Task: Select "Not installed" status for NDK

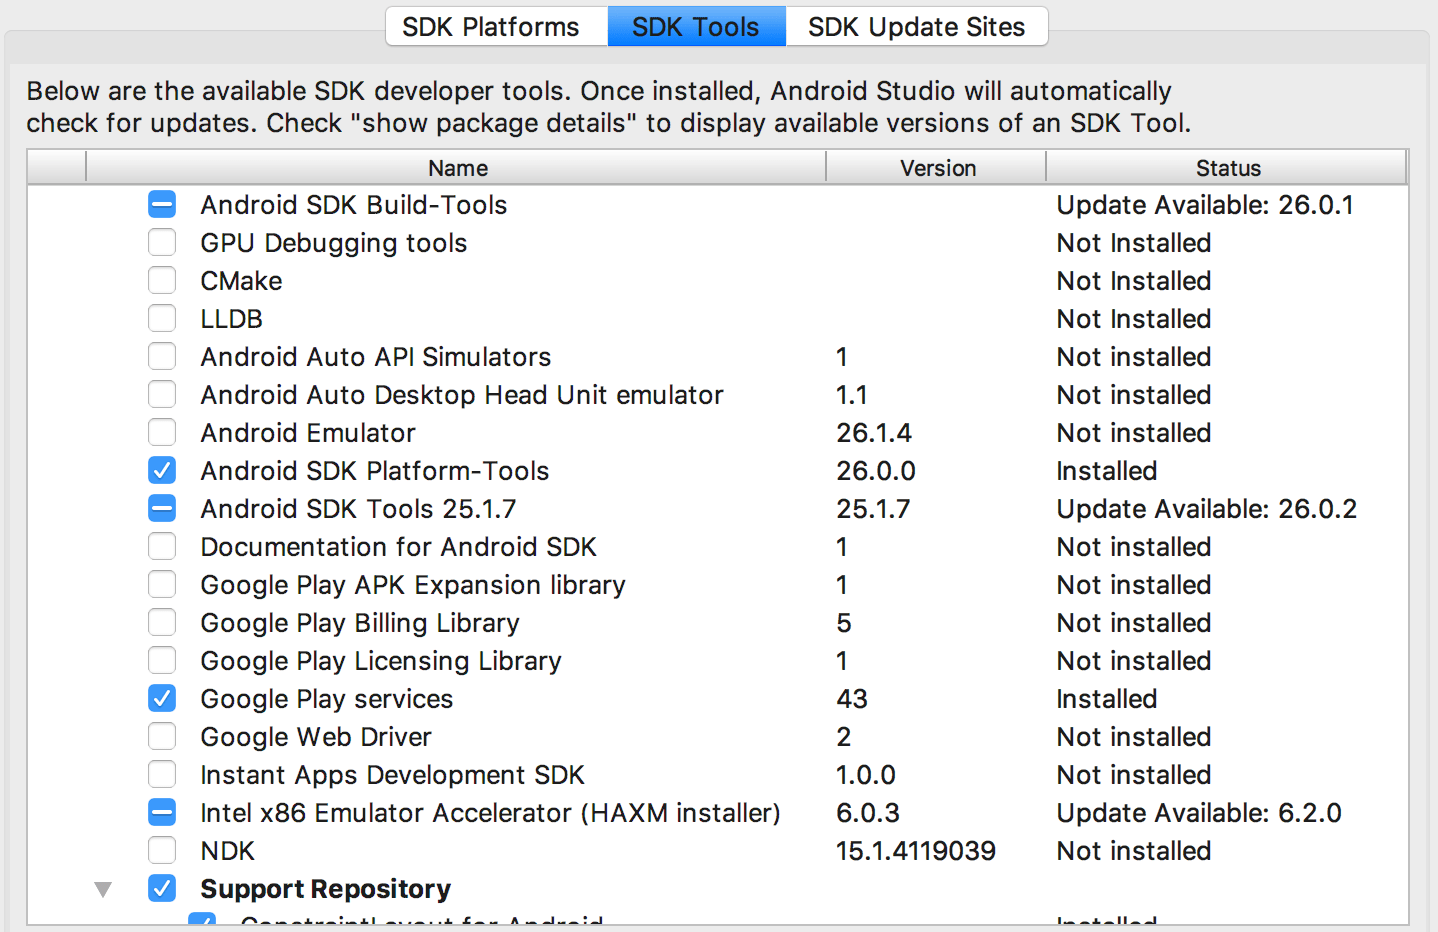Action: 1134,851
